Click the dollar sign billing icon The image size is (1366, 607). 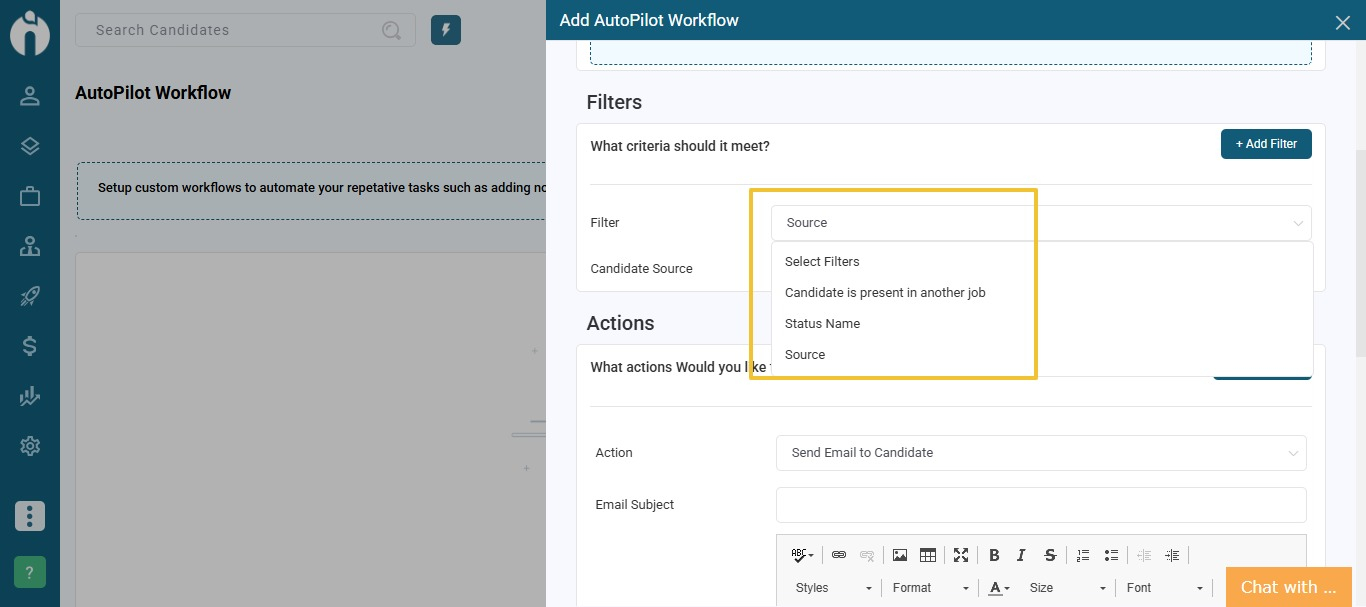point(30,346)
